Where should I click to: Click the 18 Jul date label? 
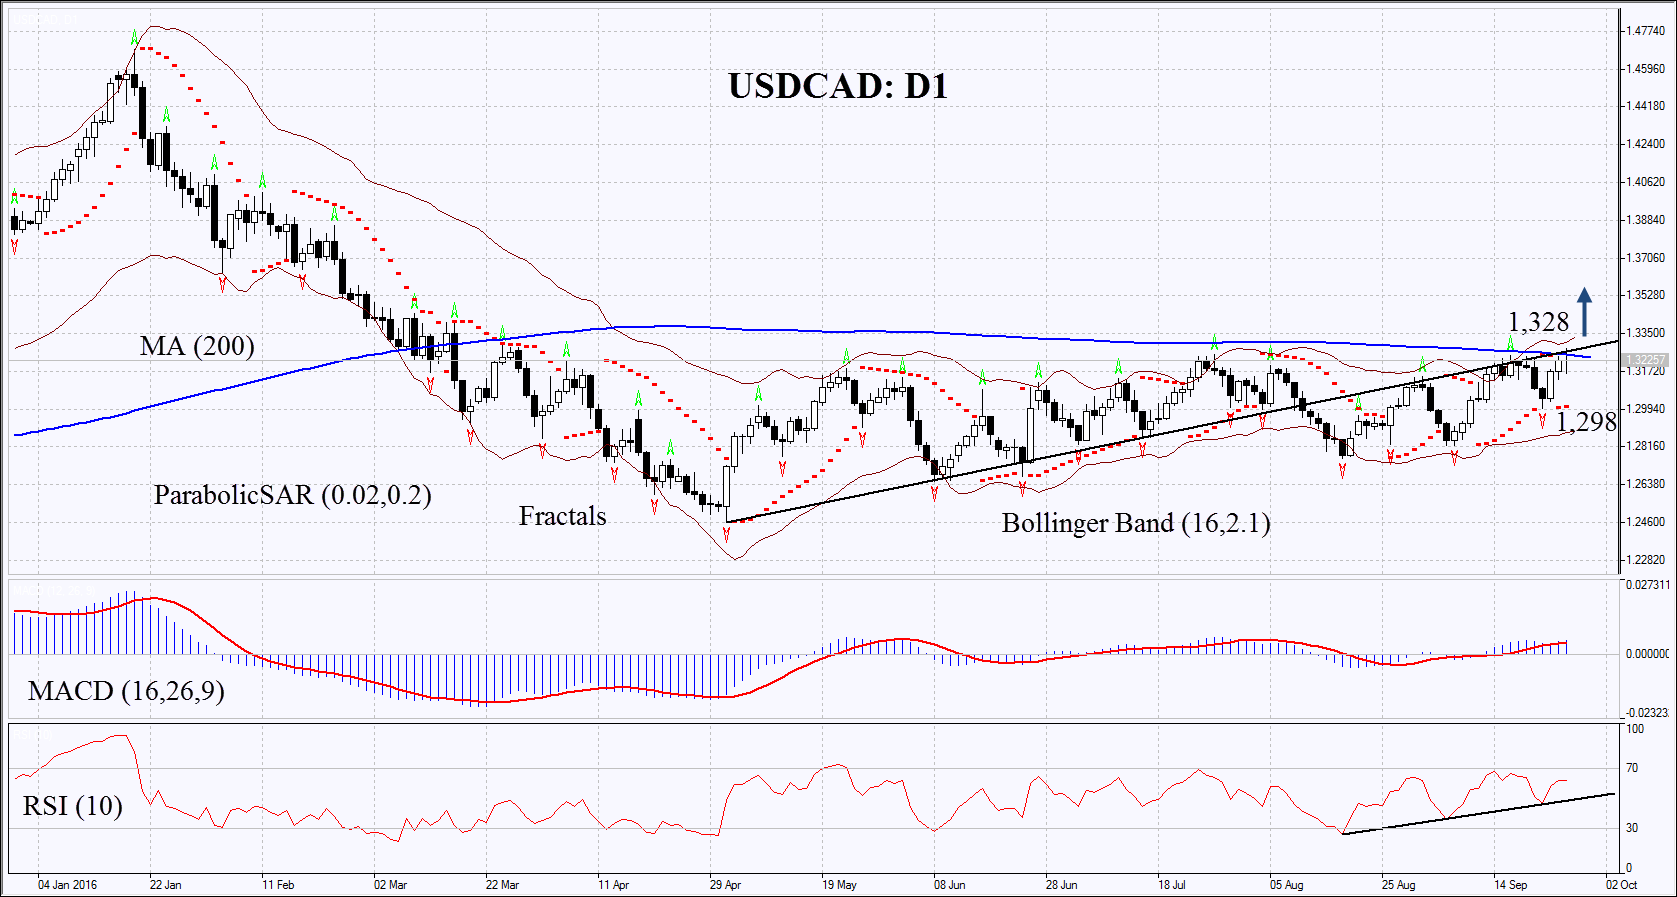tap(1172, 885)
